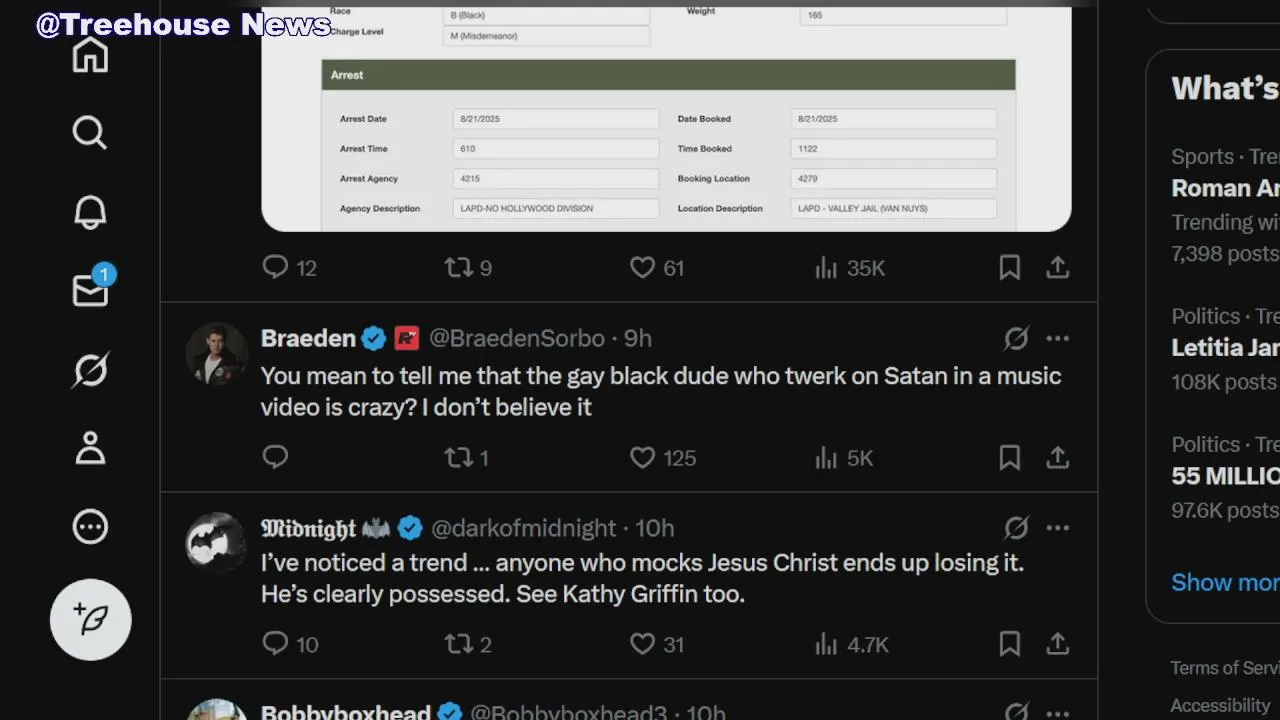Bookmark the Midnight post

[x=1010, y=644]
